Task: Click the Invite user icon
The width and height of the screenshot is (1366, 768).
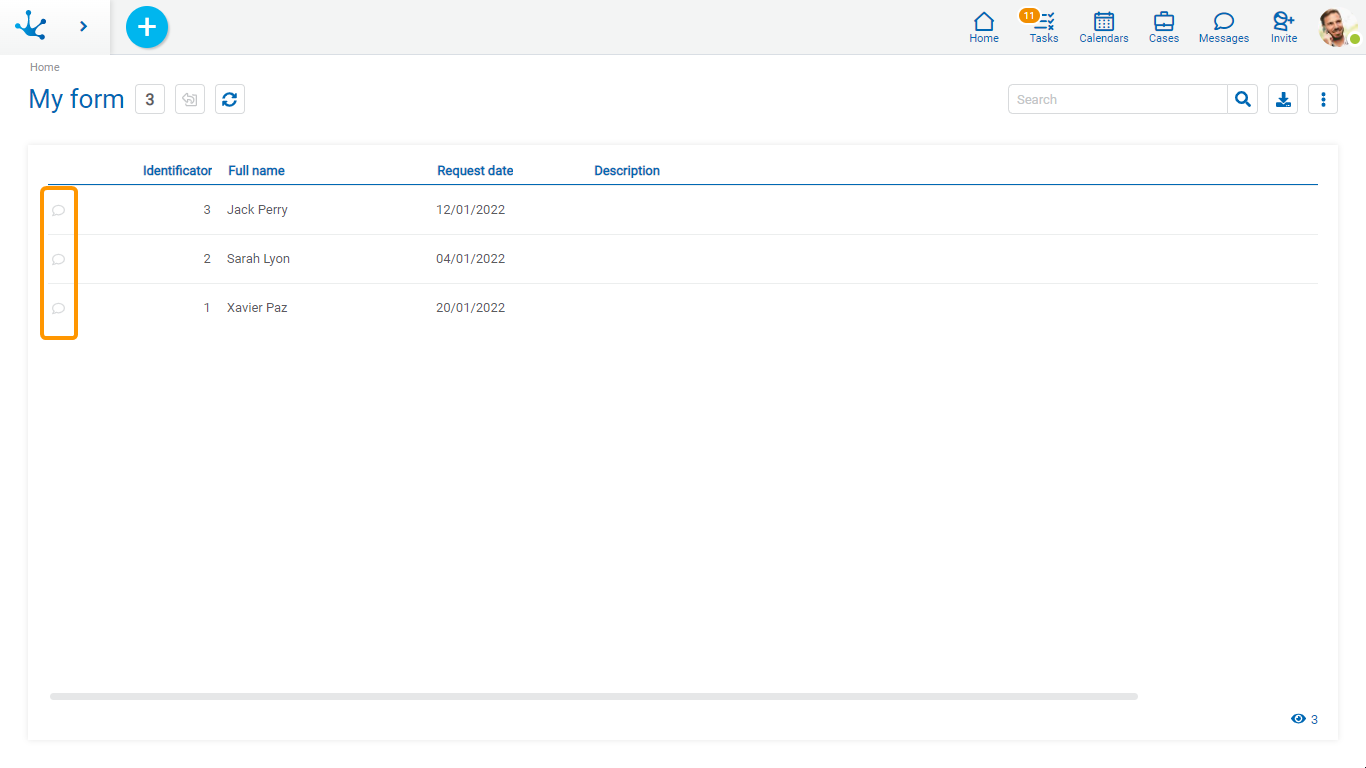Action: coord(1284,27)
